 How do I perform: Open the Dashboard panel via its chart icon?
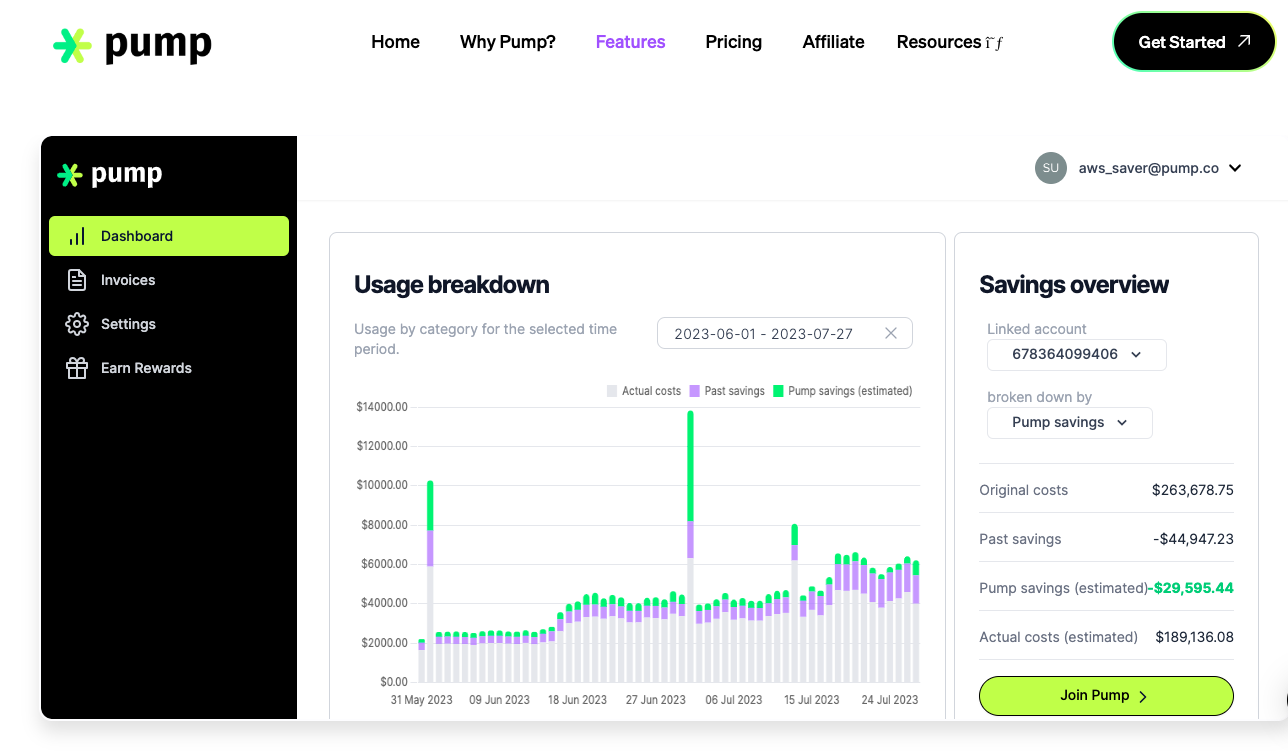pyautogui.click(x=78, y=236)
